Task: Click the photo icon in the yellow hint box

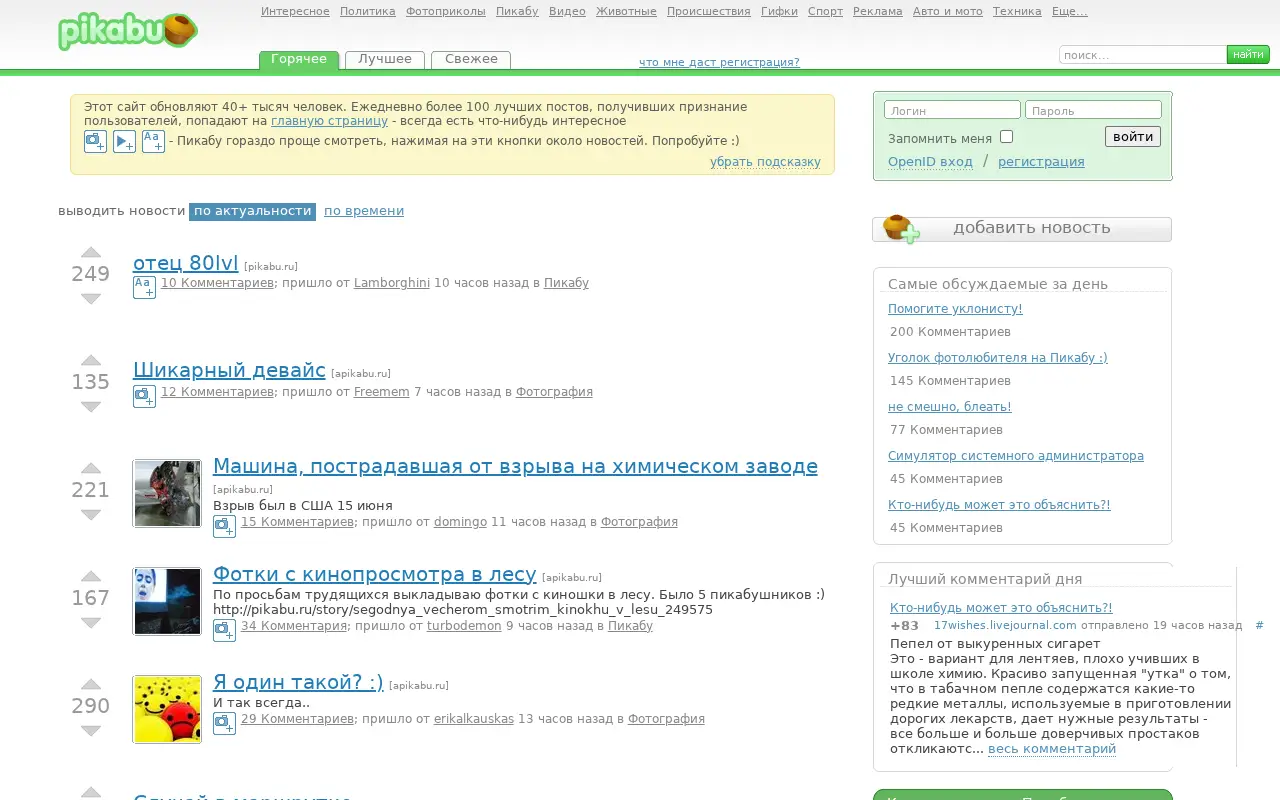Action: pyautogui.click(x=95, y=141)
